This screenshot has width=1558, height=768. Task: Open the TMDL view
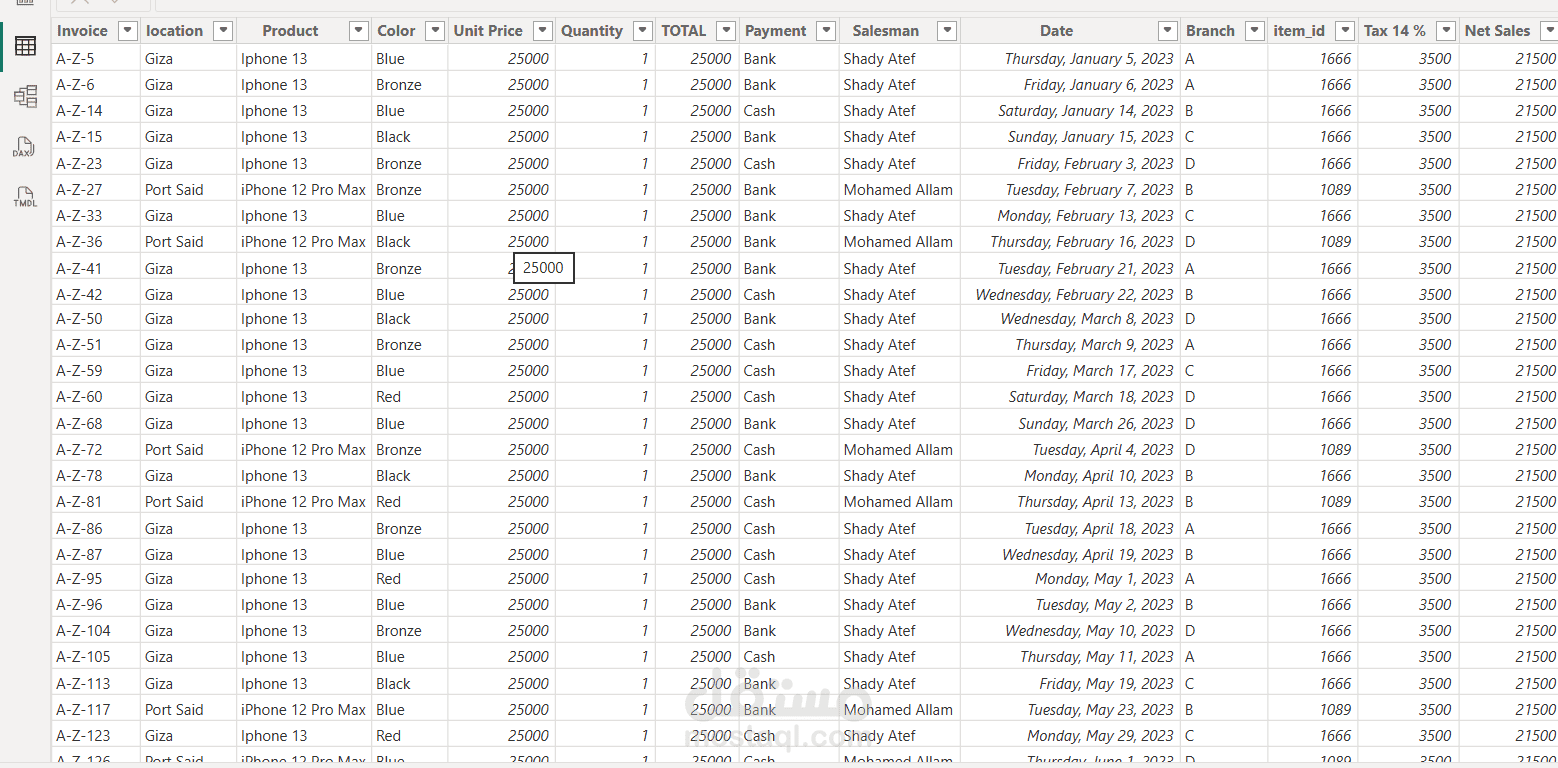tap(25, 197)
